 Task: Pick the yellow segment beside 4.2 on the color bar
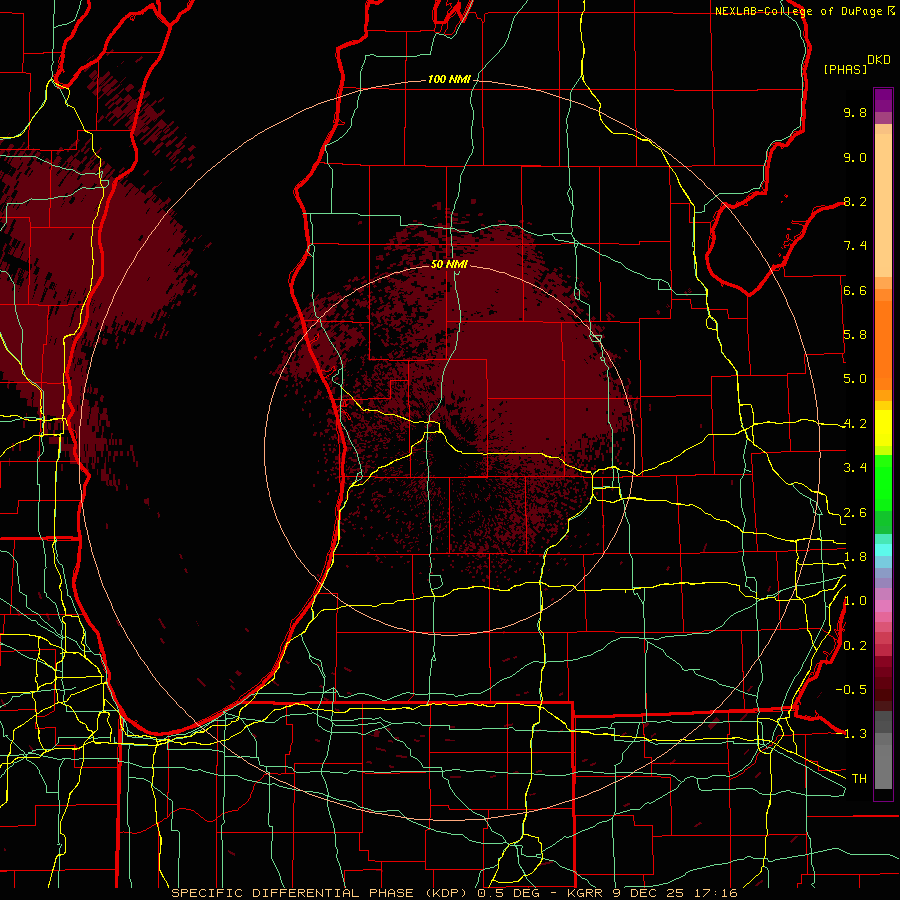pos(883,428)
